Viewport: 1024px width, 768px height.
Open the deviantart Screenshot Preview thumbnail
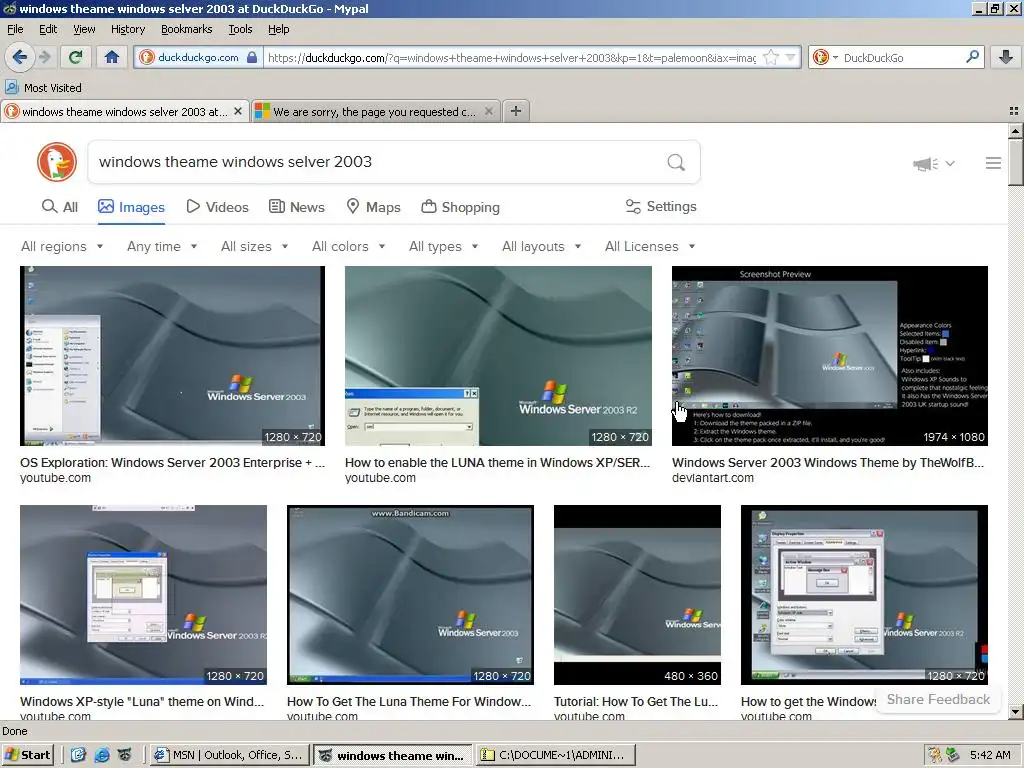tap(830, 356)
